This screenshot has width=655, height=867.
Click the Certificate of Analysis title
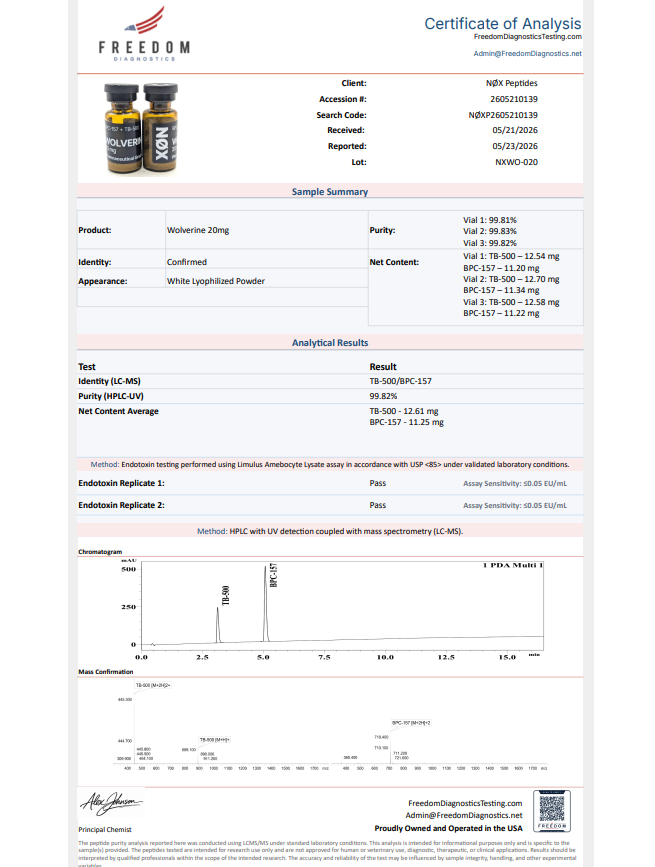(x=502, y=24)
